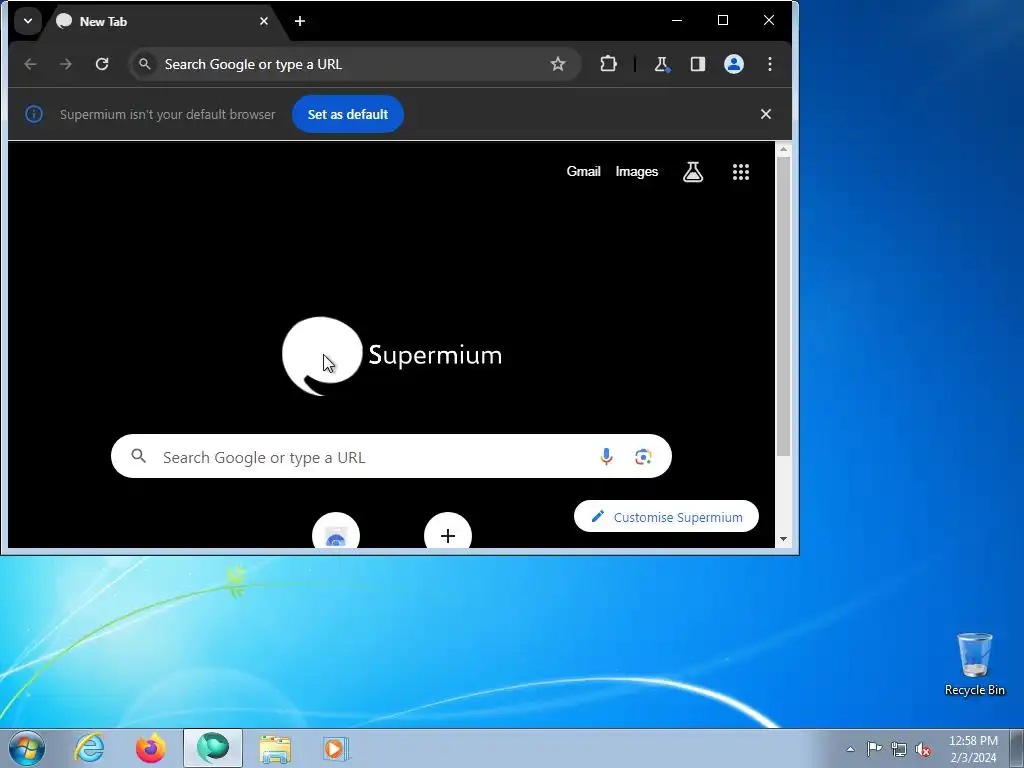Close the New Tab tab
The width and height of the screenshot is (1024, 768).
(x=264, y=22)
